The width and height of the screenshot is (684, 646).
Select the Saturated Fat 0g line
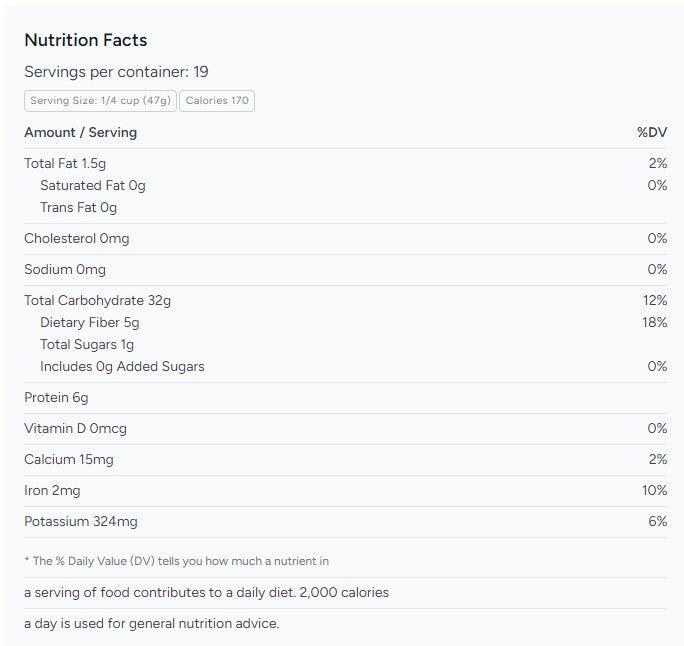(92, 185)
